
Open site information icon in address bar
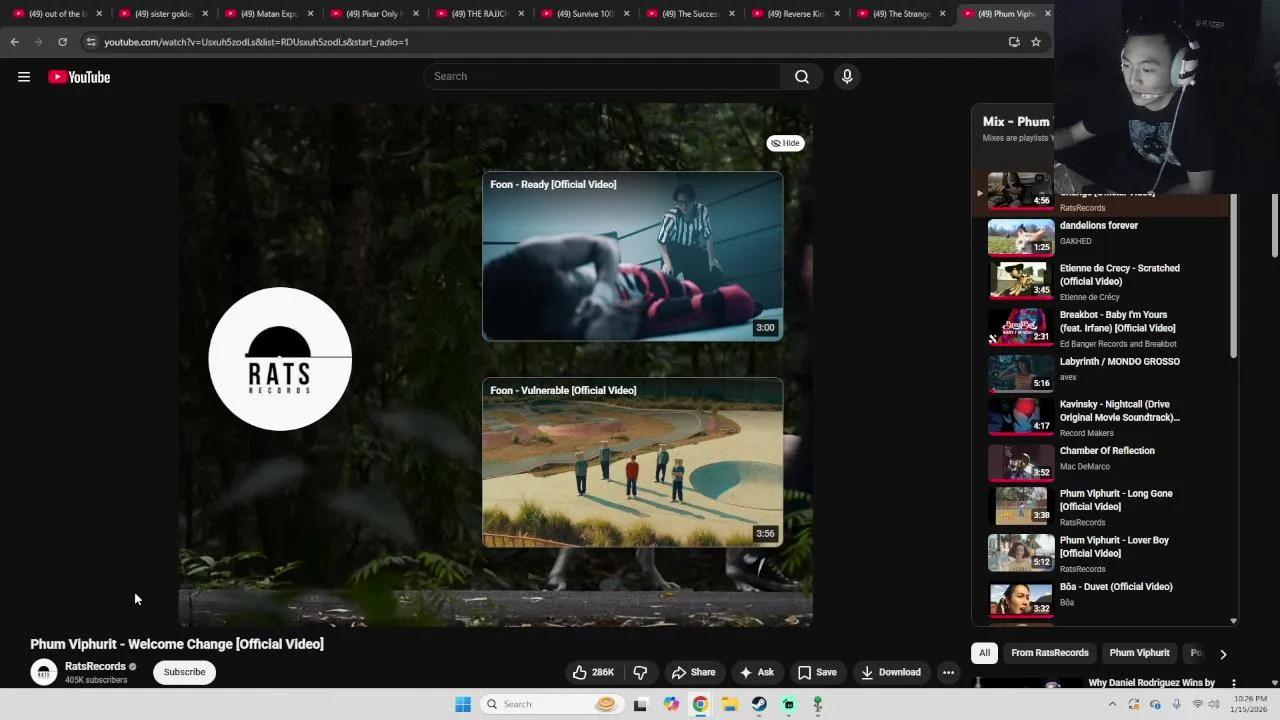point(91,42)
